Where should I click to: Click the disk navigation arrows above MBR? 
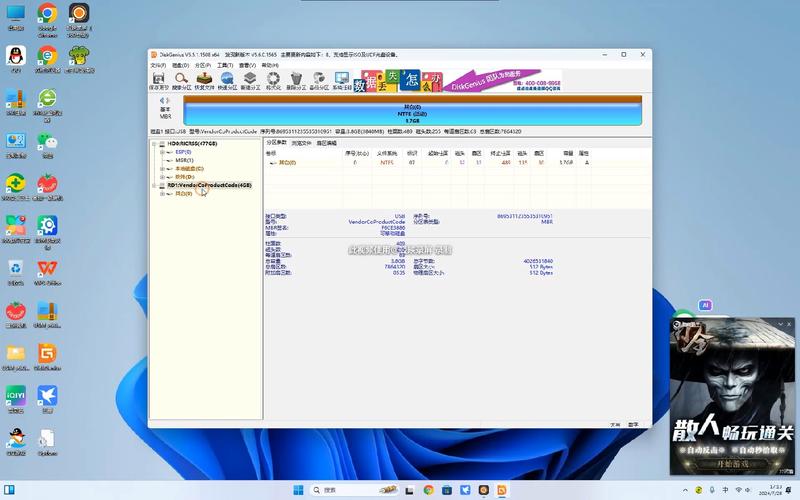tap(164, 101)
